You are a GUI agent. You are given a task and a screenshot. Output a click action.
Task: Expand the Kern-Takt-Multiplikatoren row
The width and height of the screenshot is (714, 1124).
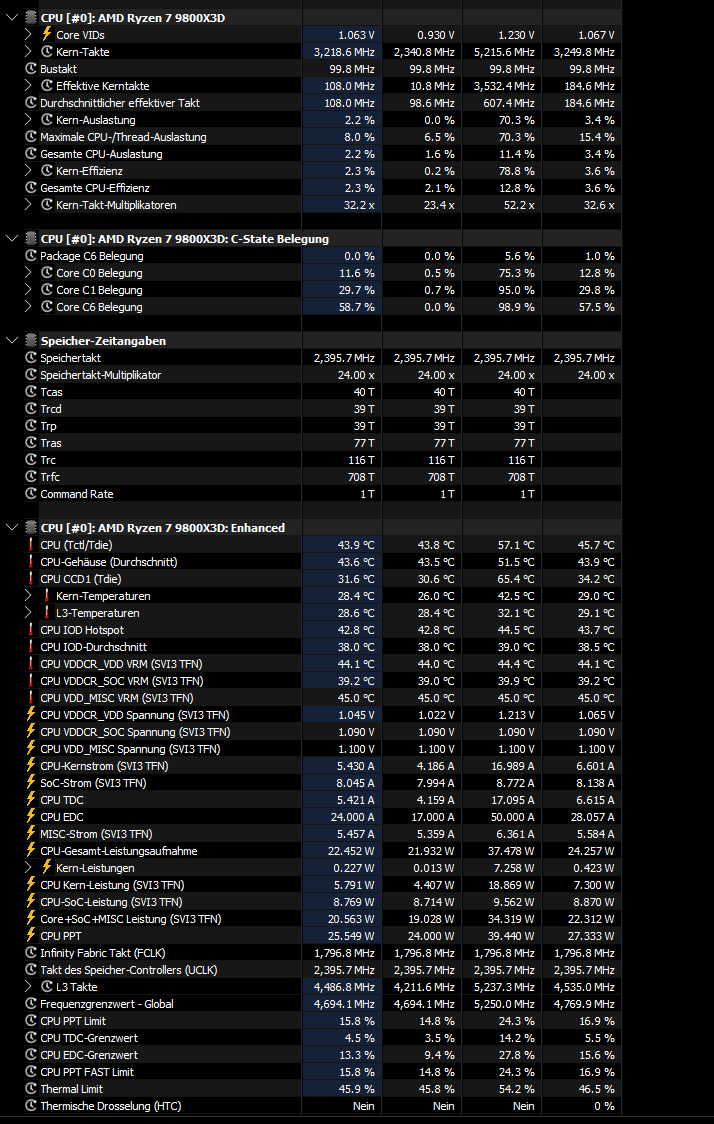pyautogui.click(x=28, y=205)
